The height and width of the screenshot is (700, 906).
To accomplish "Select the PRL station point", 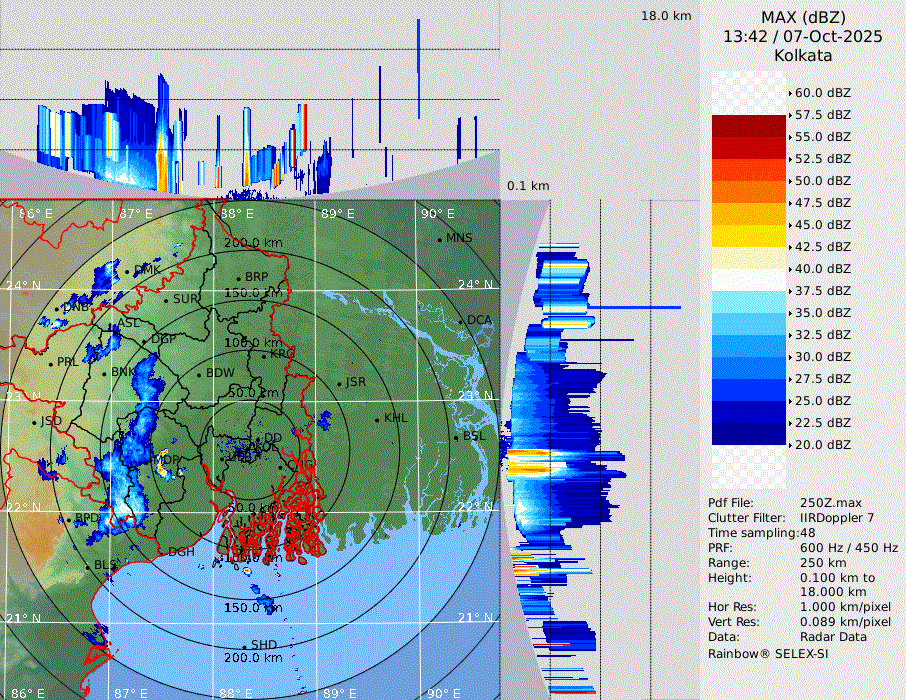I will click(x=51, y=363).
